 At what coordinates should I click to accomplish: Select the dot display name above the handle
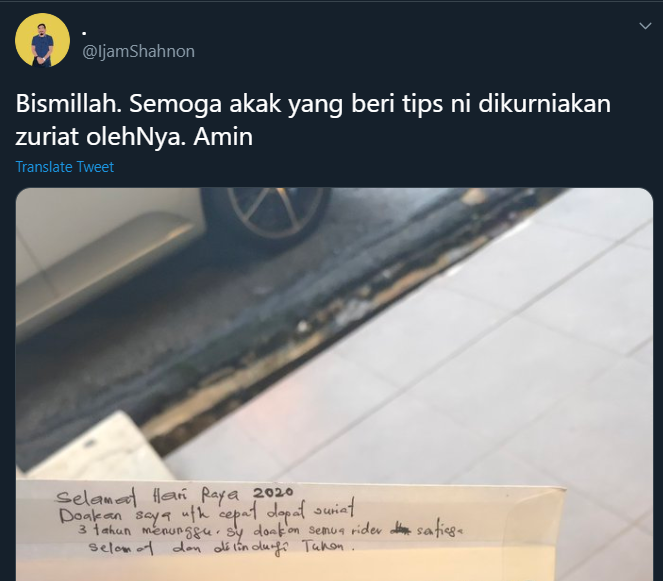coord(84,33)
